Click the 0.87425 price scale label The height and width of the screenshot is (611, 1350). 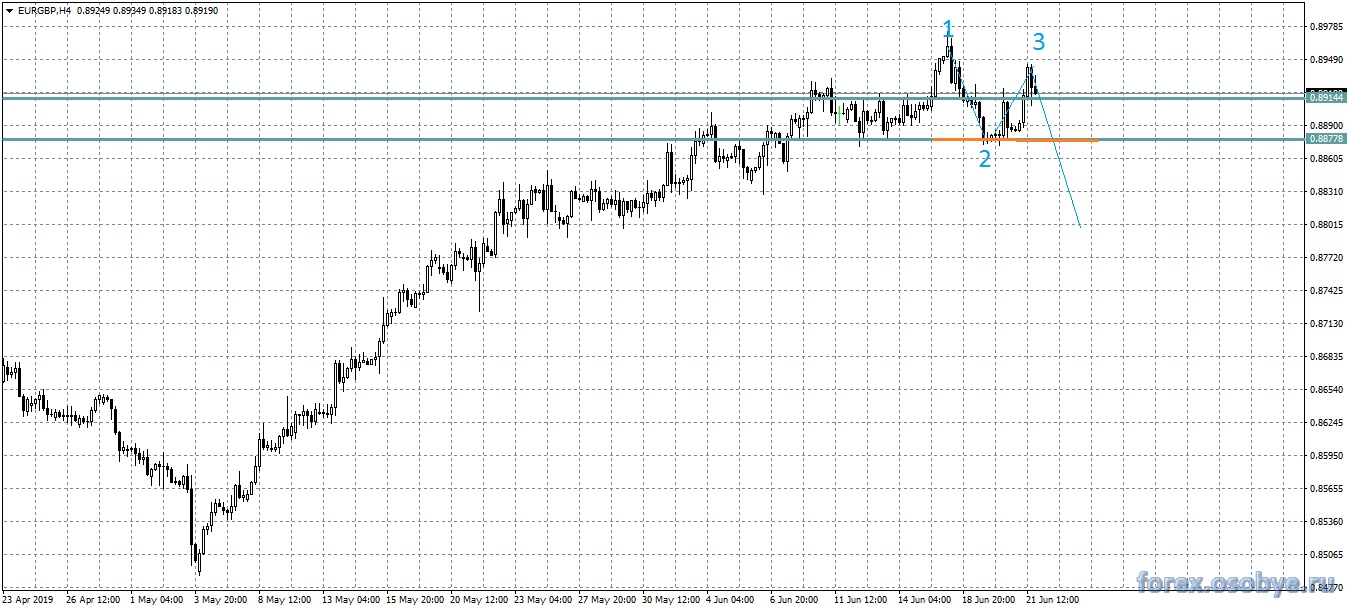click(x=1327, y=291)
